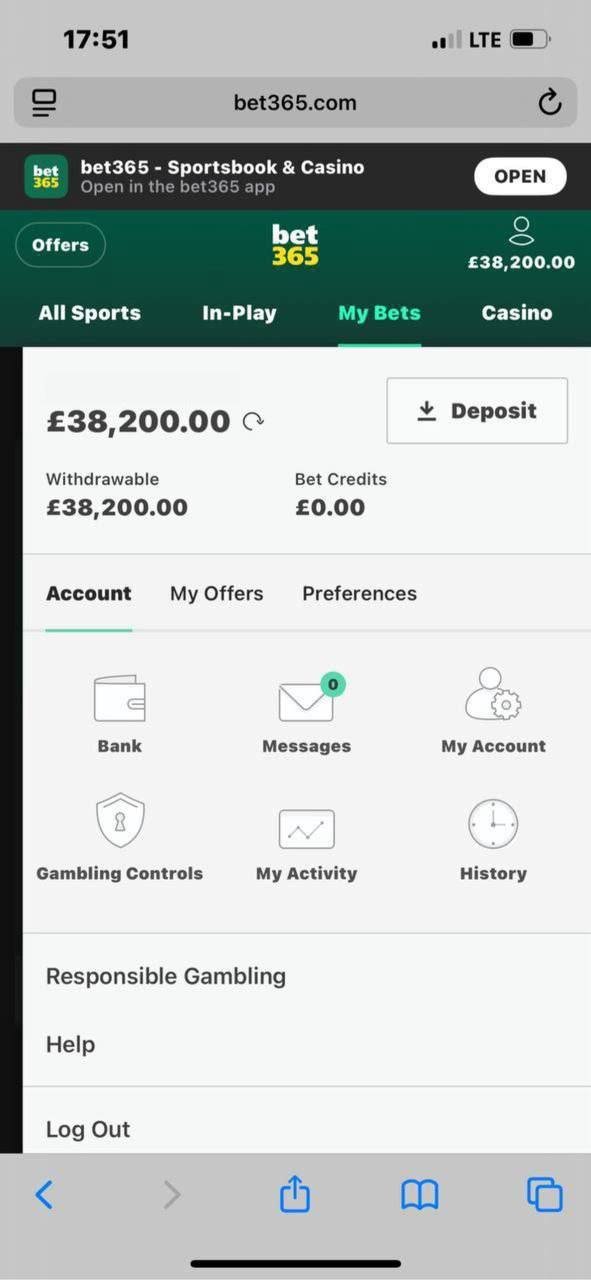The image size is (591, 1280).
Task: Refresh balance using circular arrow icon
Action: point(253,422)
